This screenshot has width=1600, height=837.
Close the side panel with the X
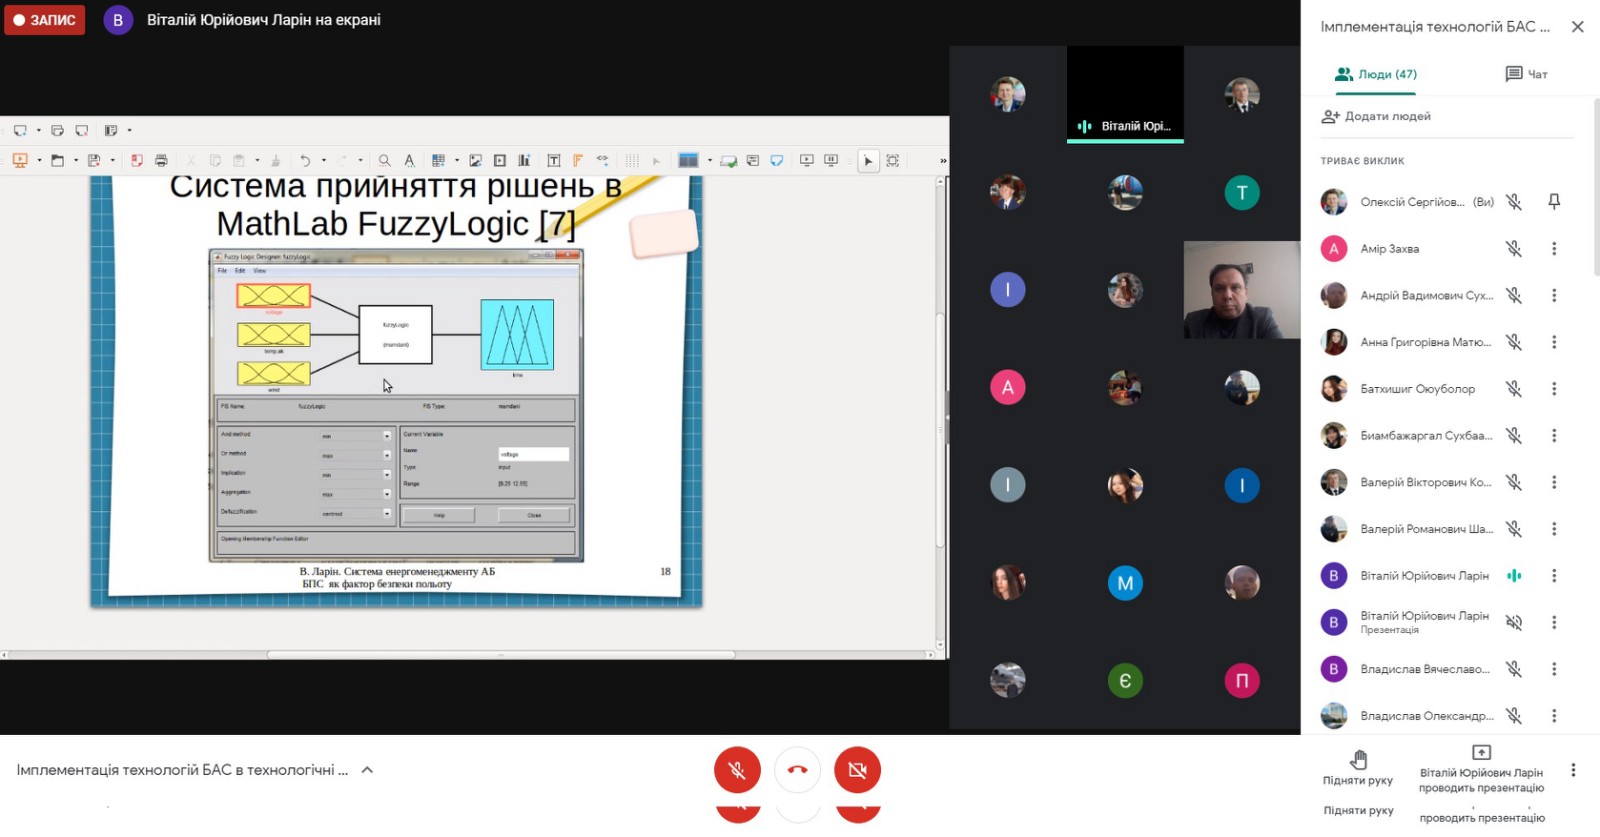[x=1578, y=27]
